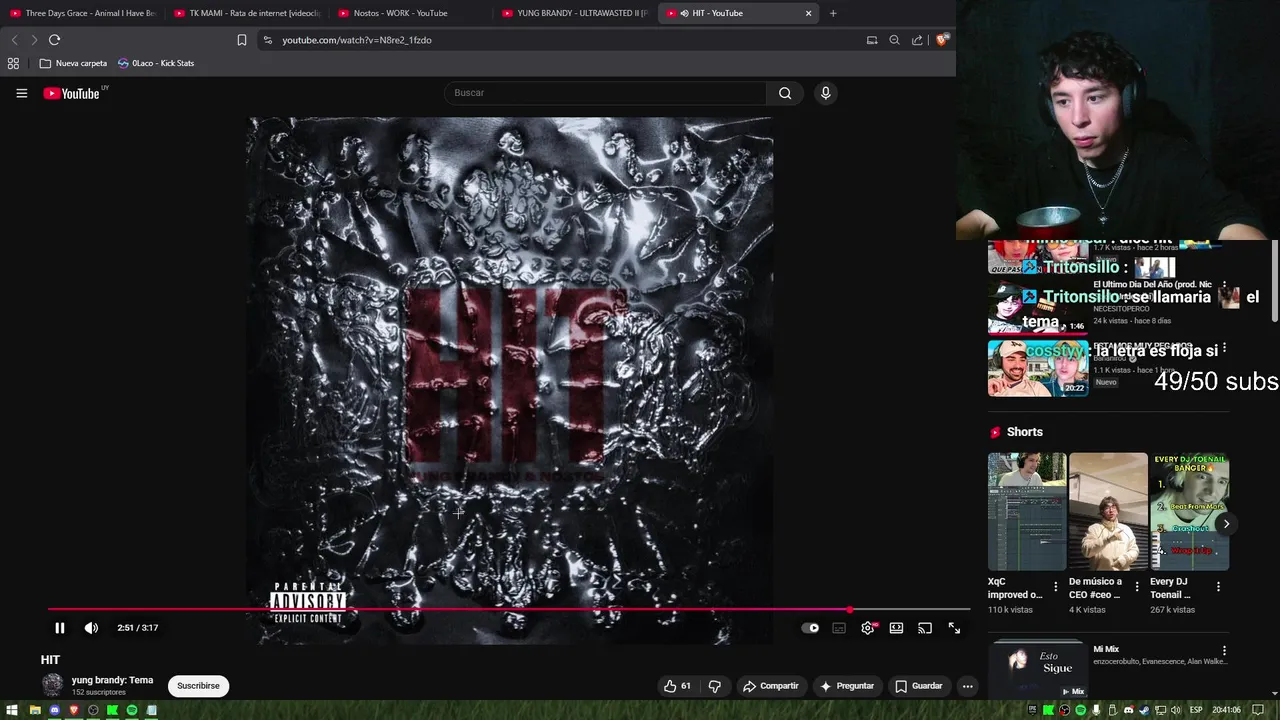
Task: Seek on the red video progress bar
Action: coord(509,609)
